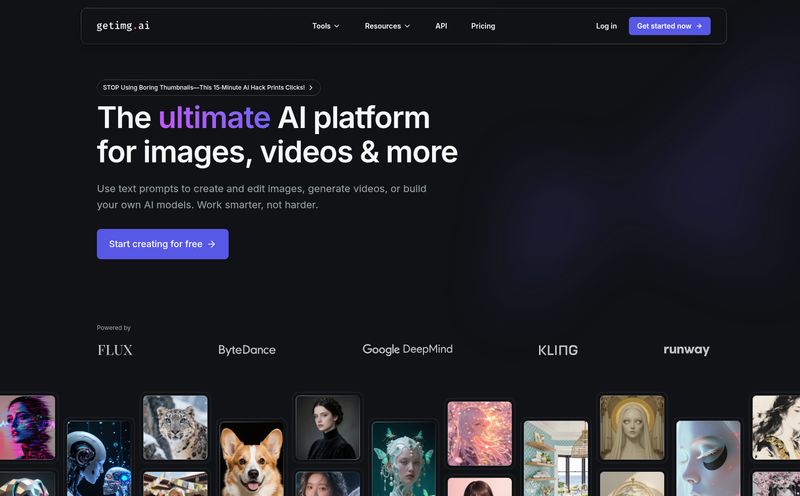
Task: Open the pink glowing swirl hair thumbnail
Action: (x=480, y=433)
